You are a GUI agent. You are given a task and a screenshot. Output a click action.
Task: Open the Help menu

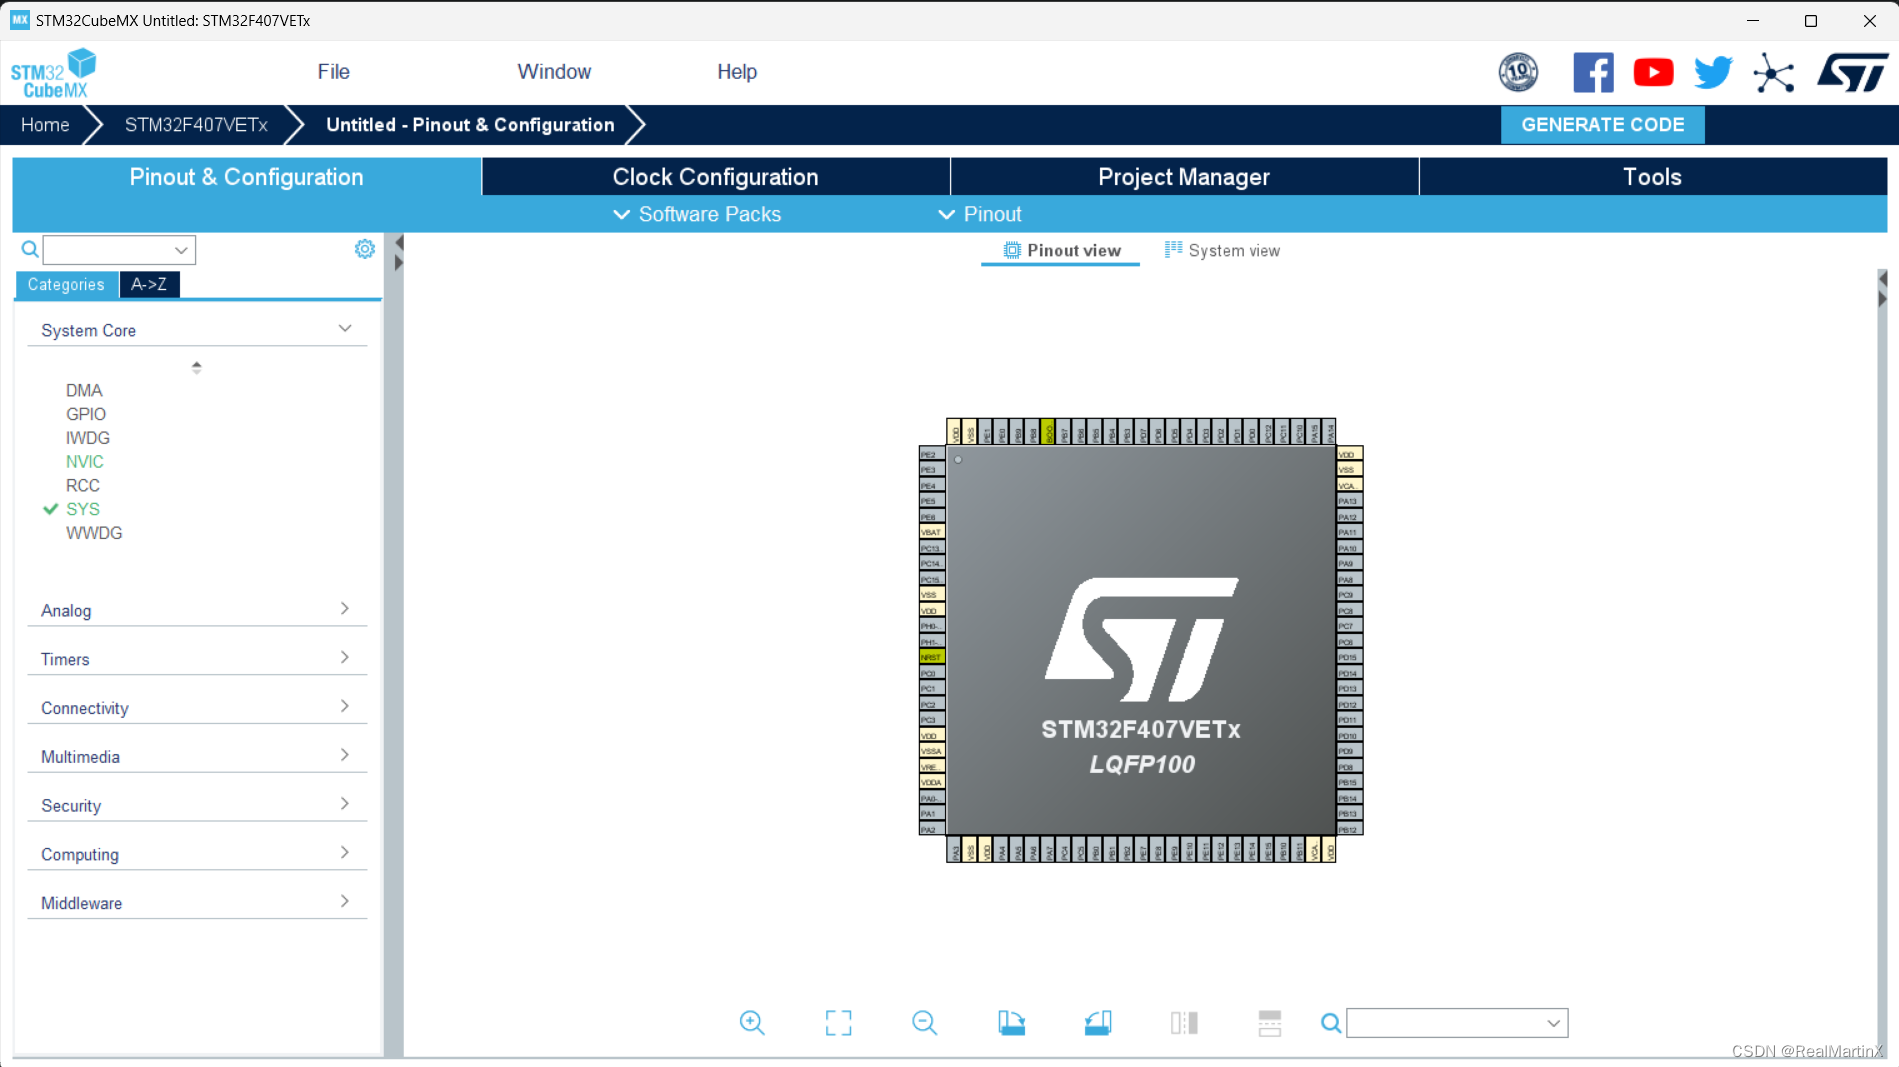click(x=737, y=72)
